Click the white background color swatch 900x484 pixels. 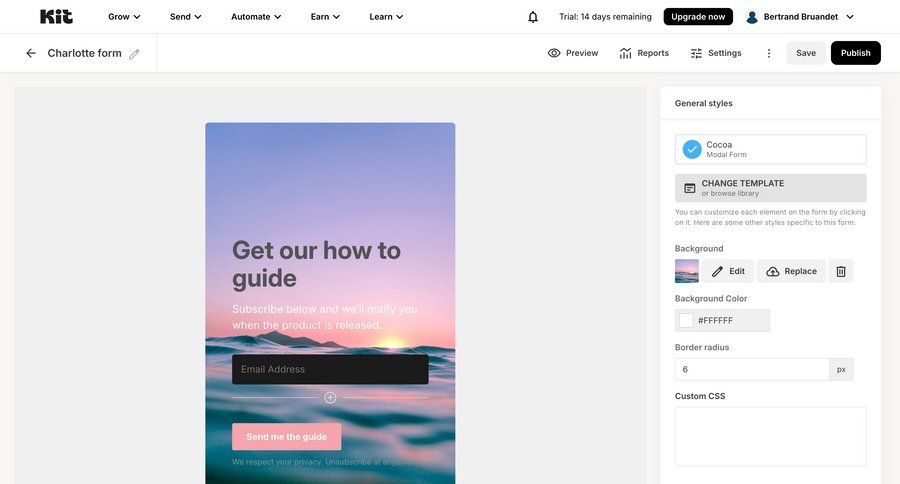point(686,320)
